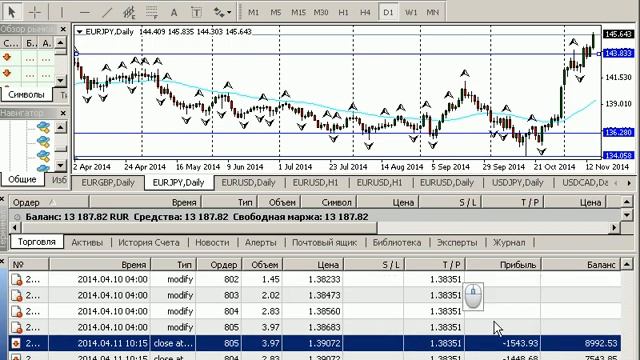The image size is (640, 360).
Task: Open the Торговля terminal tab
Action: (37, 242)
